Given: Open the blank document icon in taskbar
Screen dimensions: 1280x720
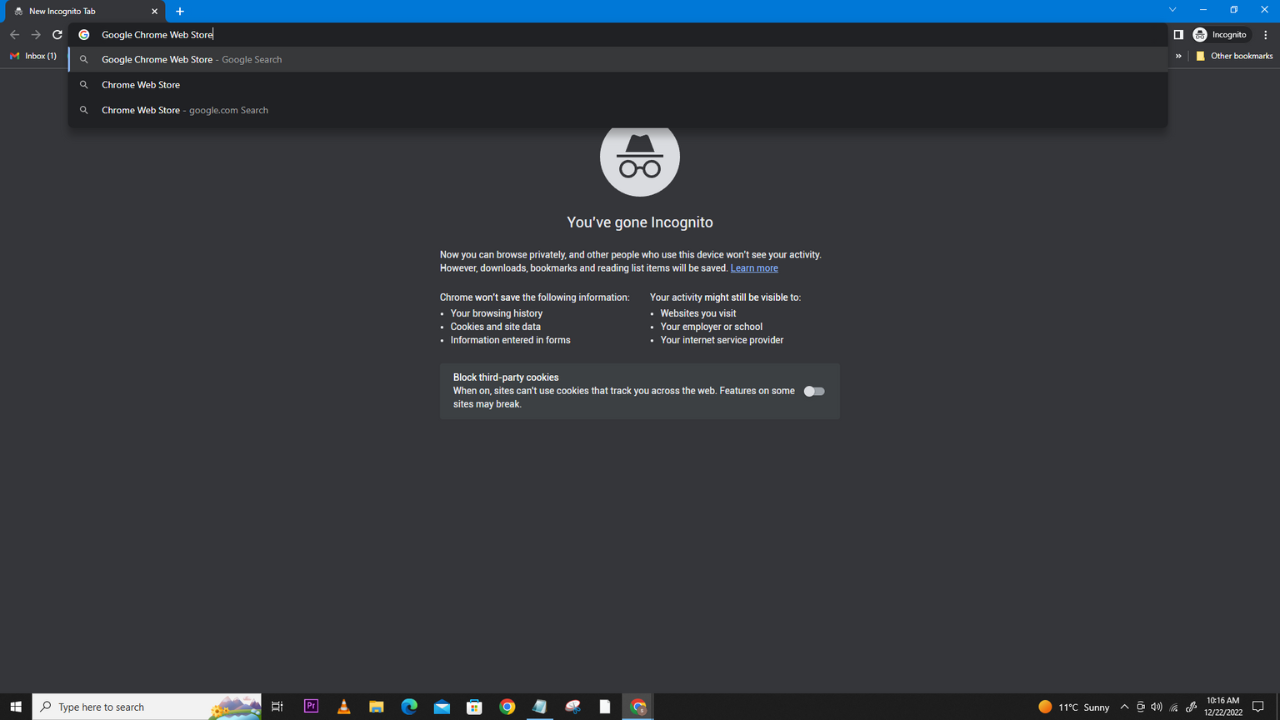Looking at the screenshot, I should 605,707.
